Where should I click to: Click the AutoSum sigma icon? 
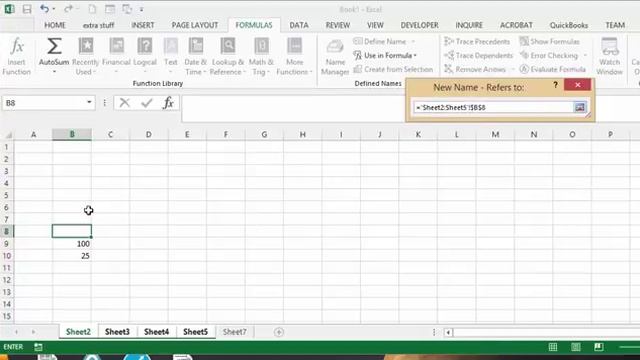point(54,46)
